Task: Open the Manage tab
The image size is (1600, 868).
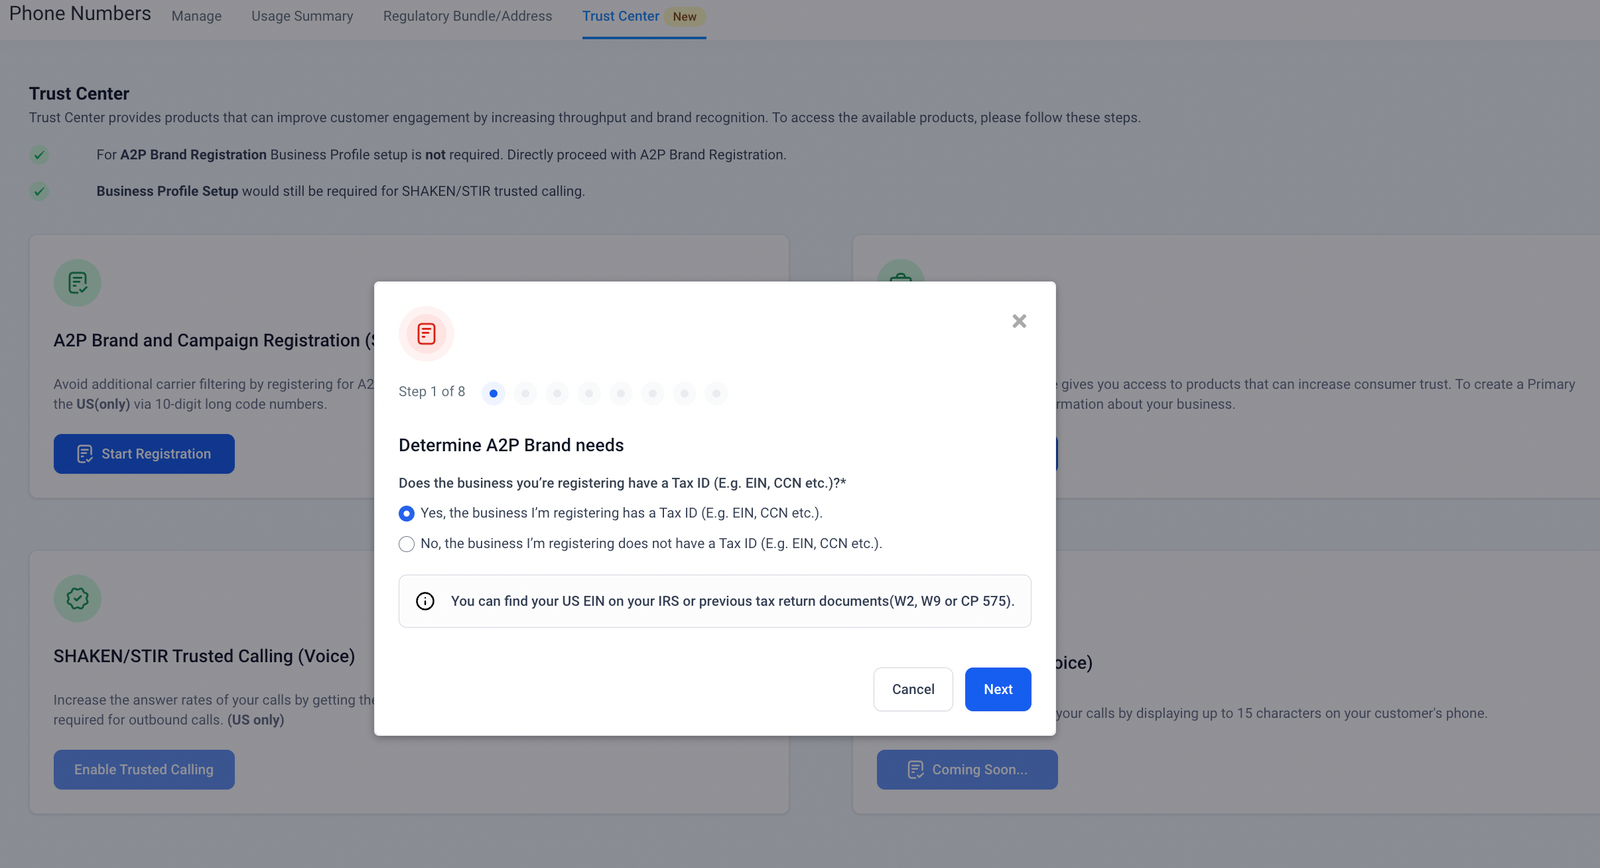Action: pos(197,16)
